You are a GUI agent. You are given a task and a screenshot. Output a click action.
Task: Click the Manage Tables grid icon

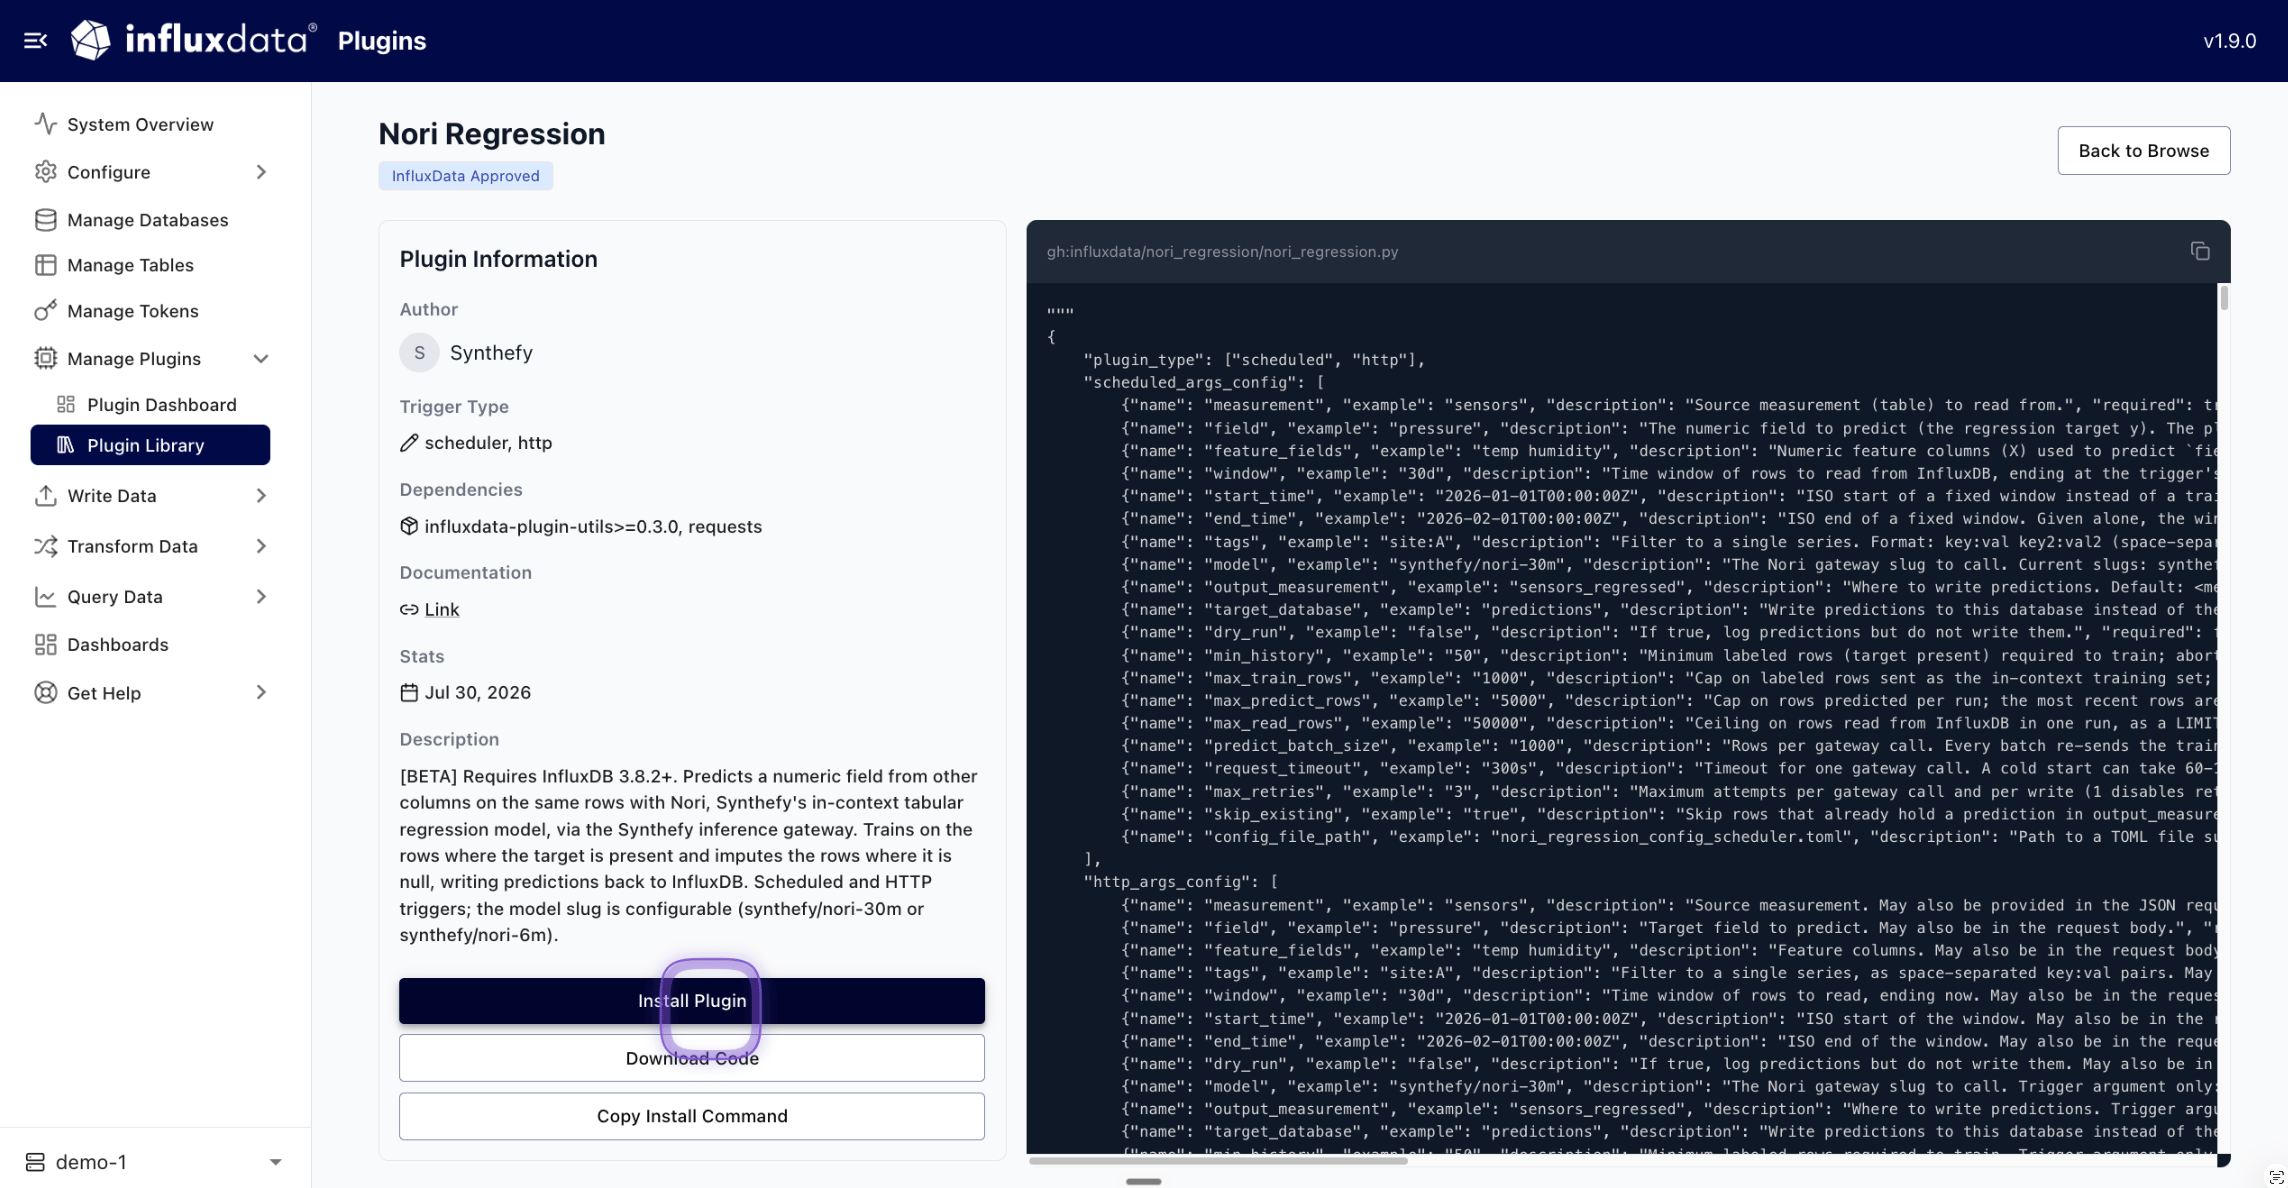tap(45, 265)
